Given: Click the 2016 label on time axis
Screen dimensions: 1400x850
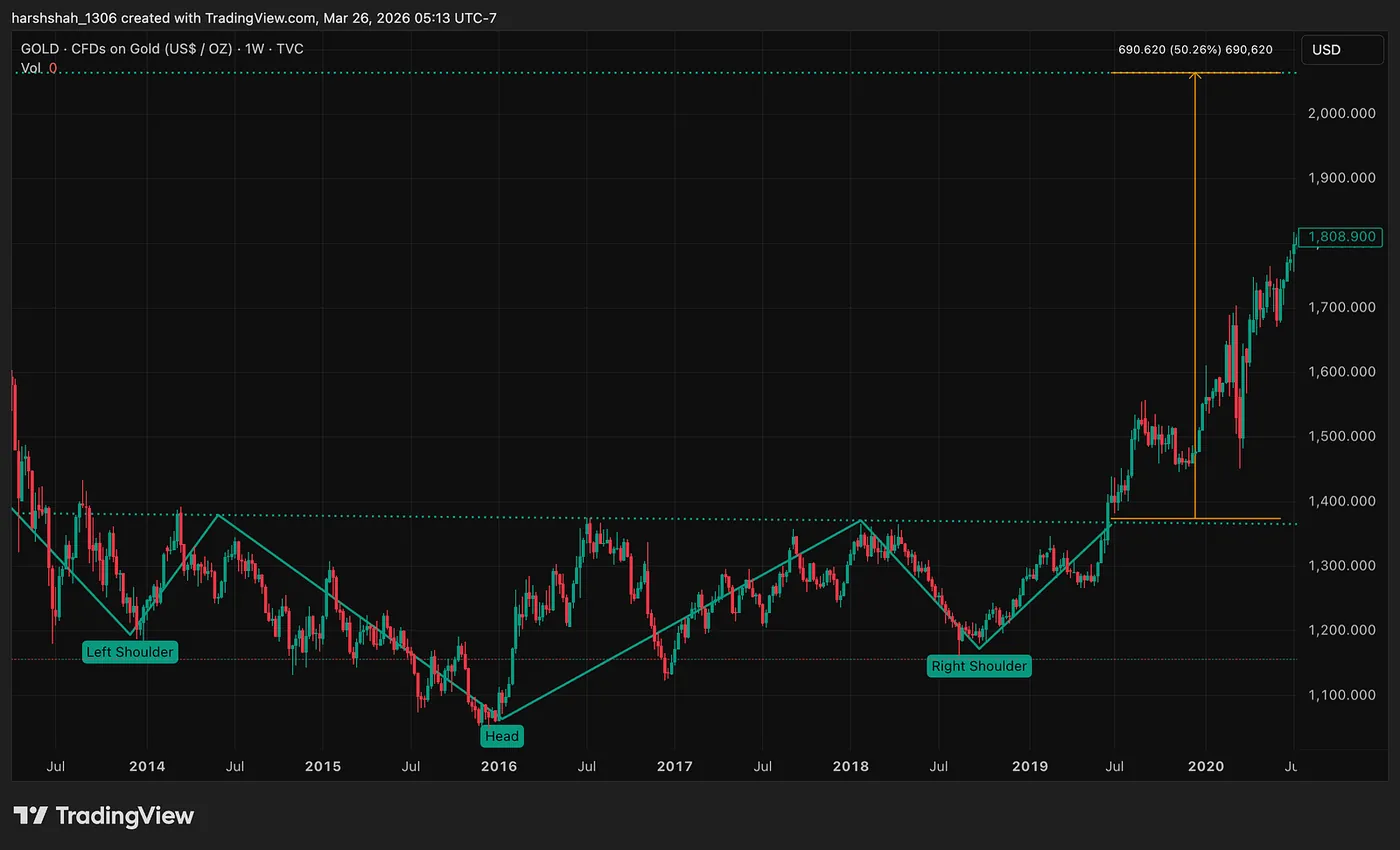Looking at the screenshot, I should point(499,766).
